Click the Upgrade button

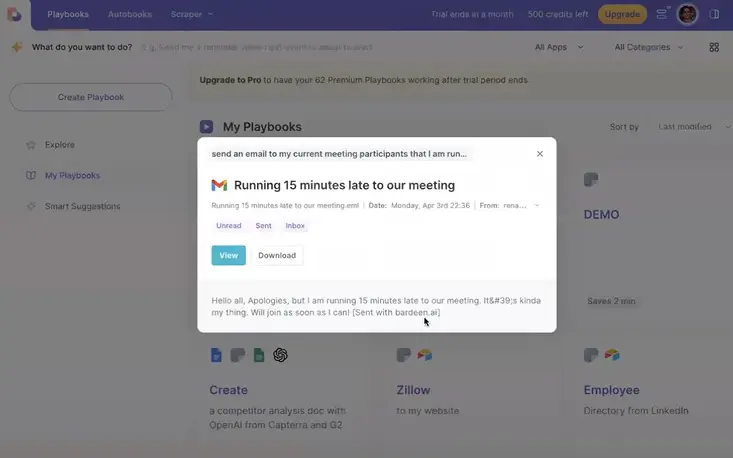(622, 14)
